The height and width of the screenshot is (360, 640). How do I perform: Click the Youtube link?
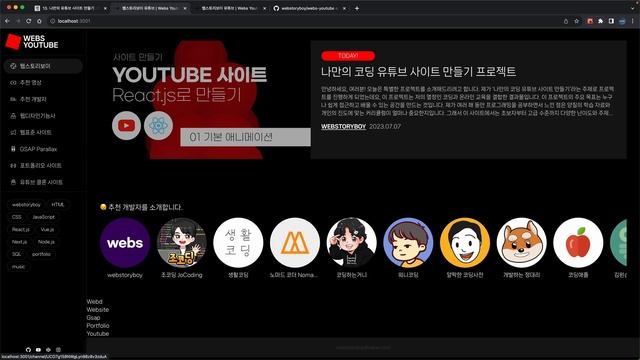(98, 333)
